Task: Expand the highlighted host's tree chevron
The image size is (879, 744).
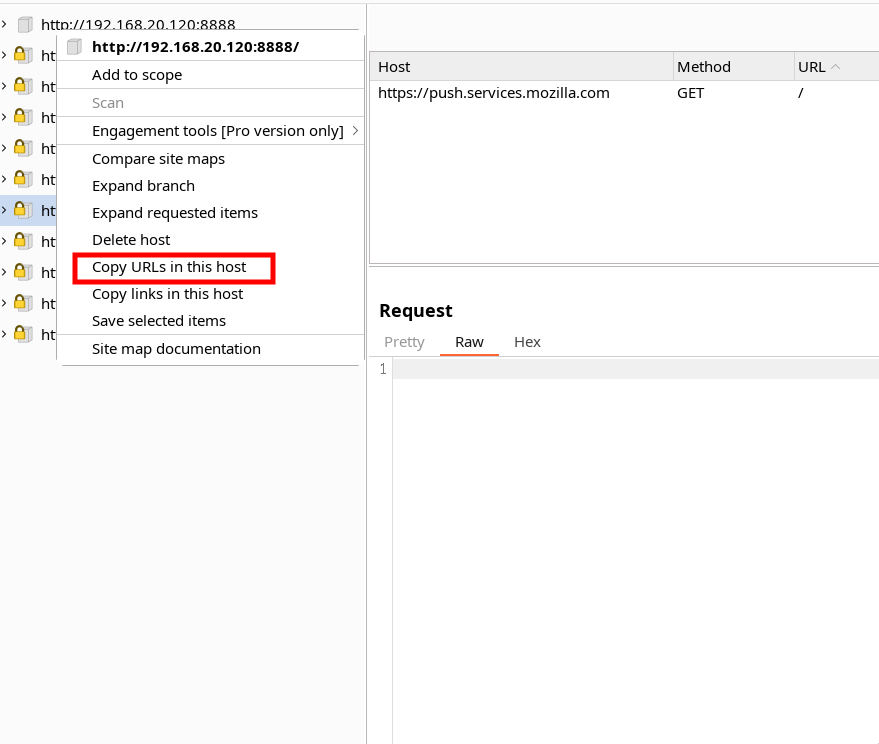Action: (5, 210)
